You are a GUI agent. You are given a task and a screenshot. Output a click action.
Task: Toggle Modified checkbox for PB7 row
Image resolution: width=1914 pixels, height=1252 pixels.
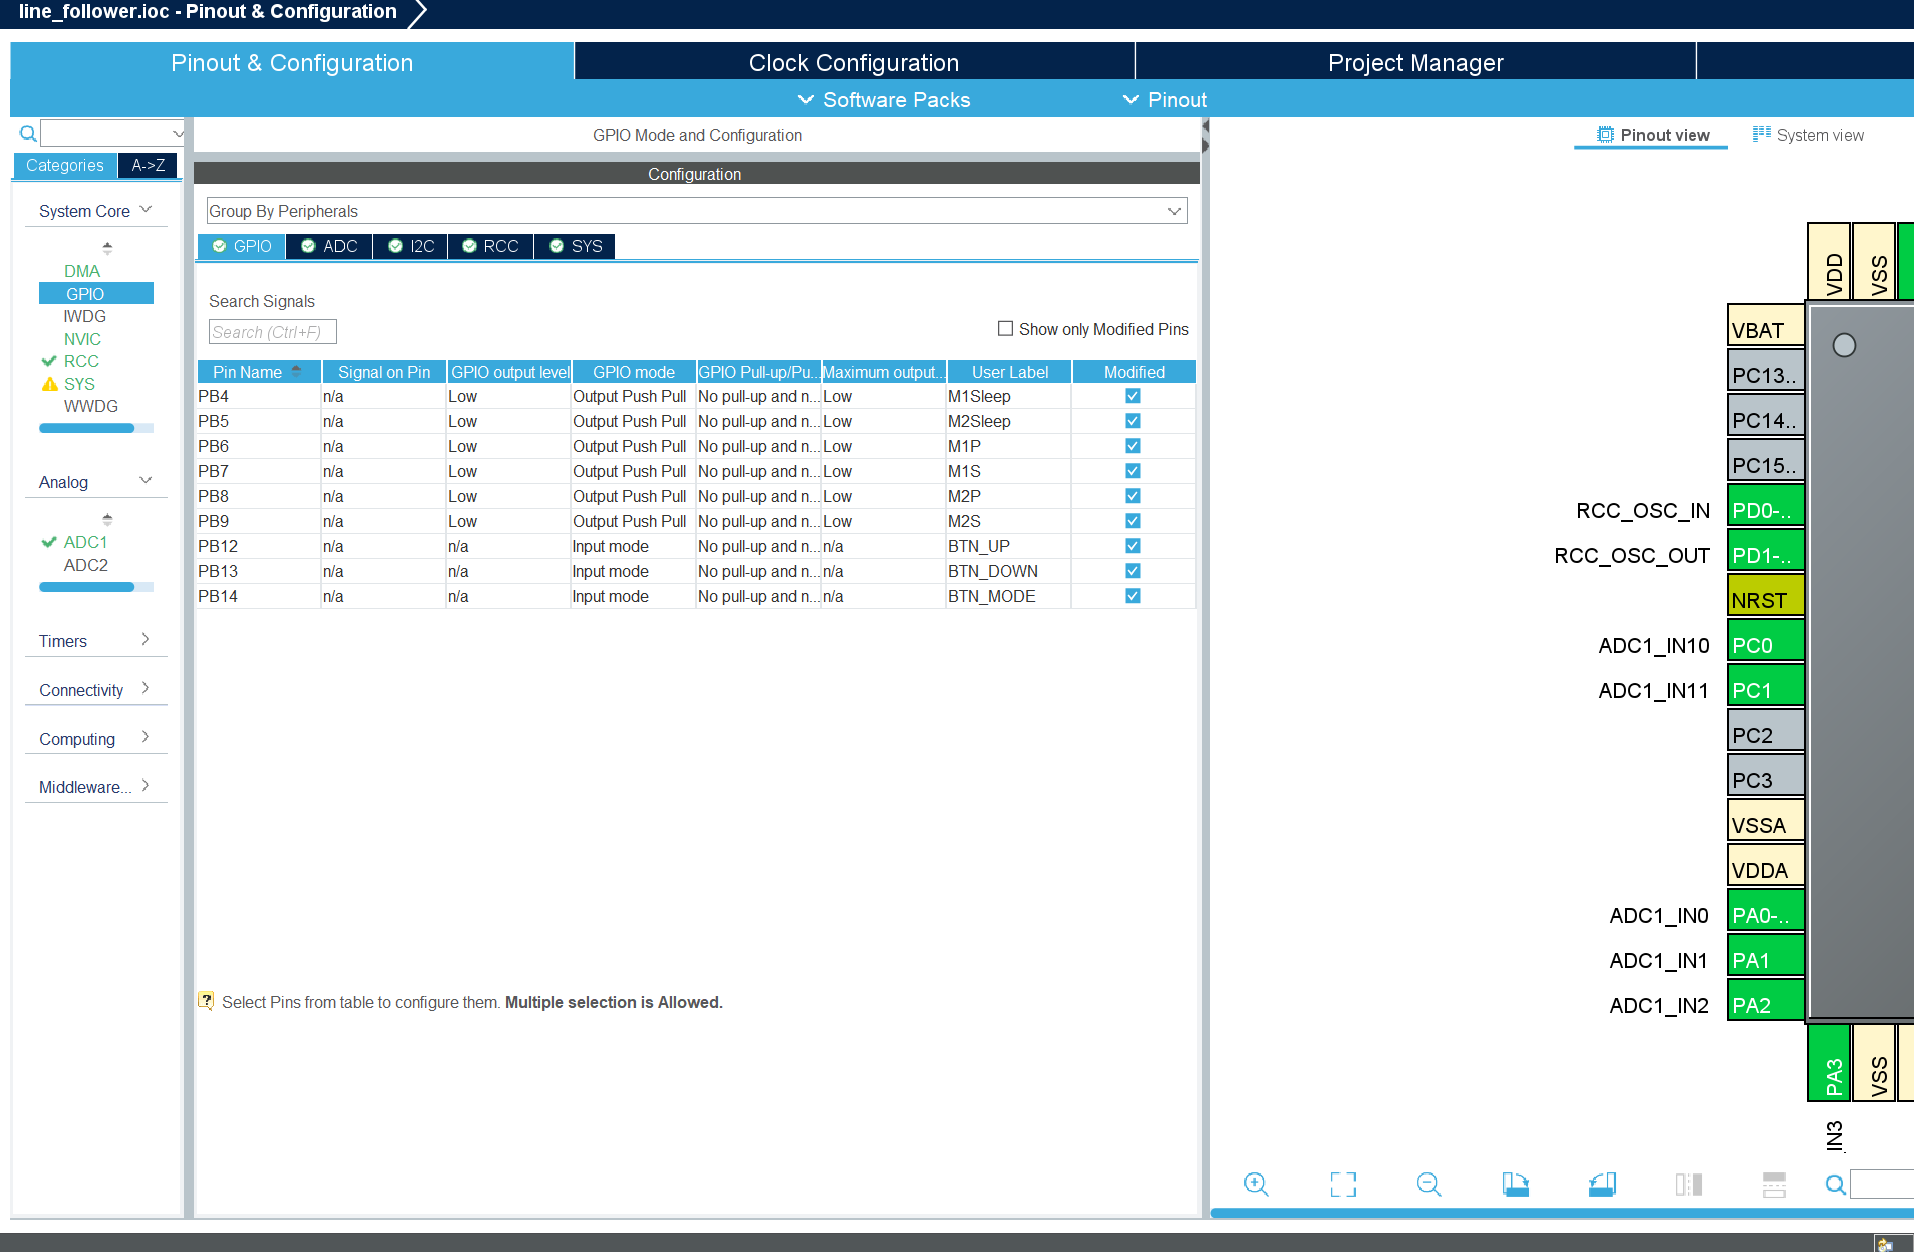pos(1133,471)
